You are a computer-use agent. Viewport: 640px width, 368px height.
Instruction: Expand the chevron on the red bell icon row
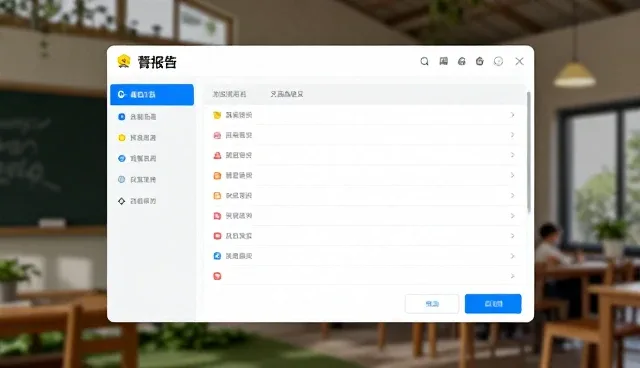click(x=512, y=155)
